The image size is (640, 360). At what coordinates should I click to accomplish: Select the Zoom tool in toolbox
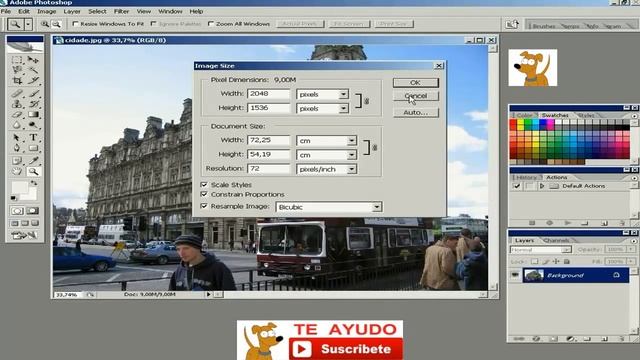(33, 171)
